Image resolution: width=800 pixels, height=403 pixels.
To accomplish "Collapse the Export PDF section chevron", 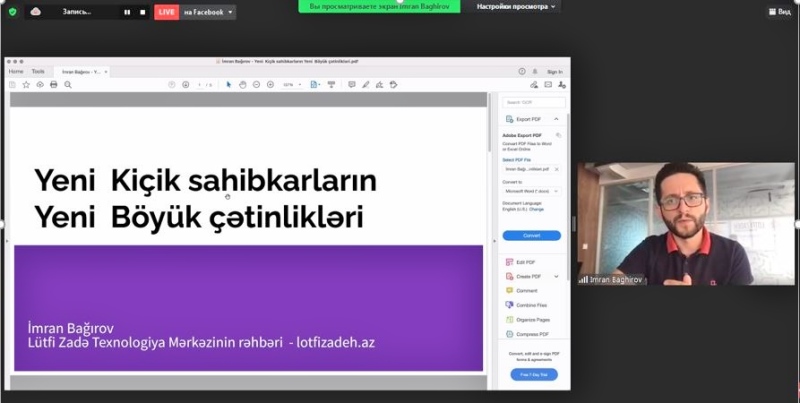I will pos(557,119).
